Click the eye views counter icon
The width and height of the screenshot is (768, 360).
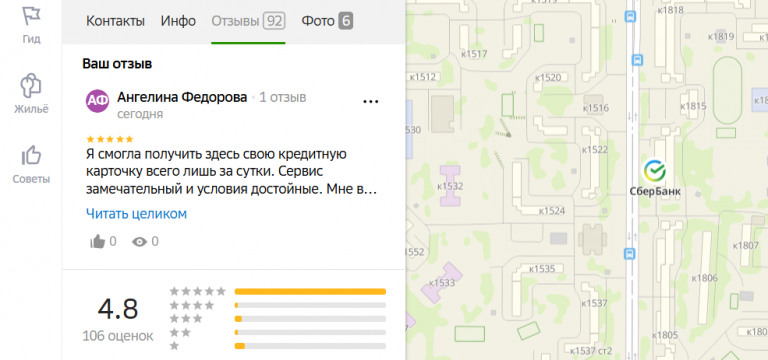pyautogui.click(x=140, y=241)
